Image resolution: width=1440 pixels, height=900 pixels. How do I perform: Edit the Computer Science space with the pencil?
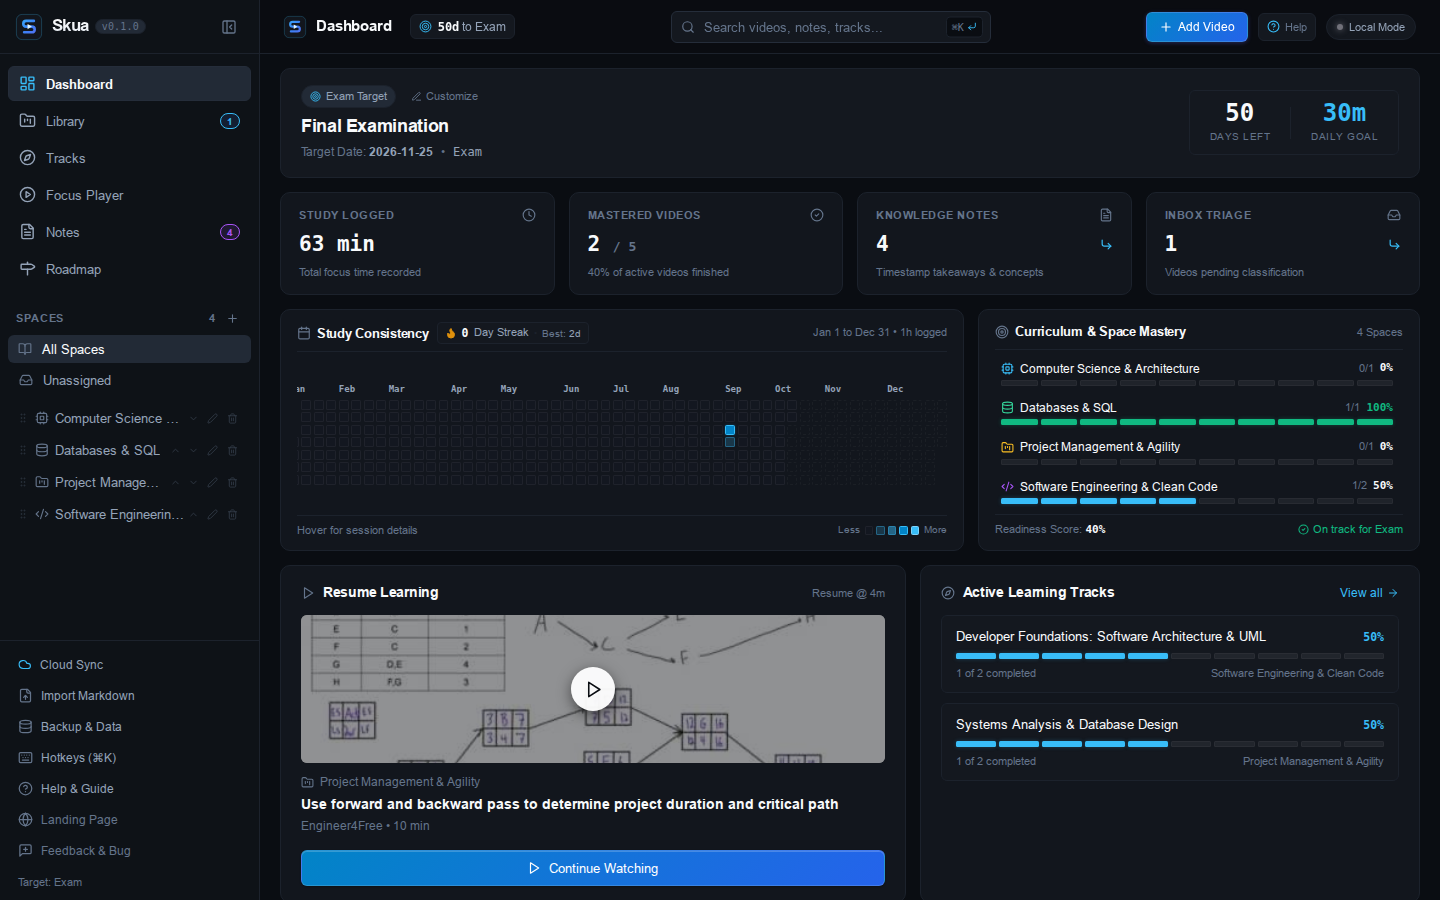212,419
